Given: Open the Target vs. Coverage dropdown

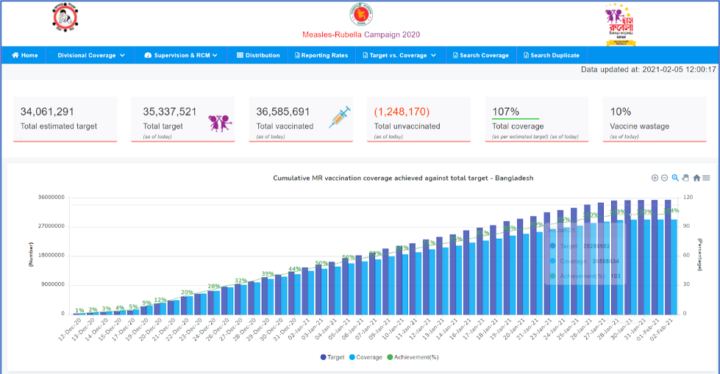Looking at the screenshot, I should [x=399, y=55].
